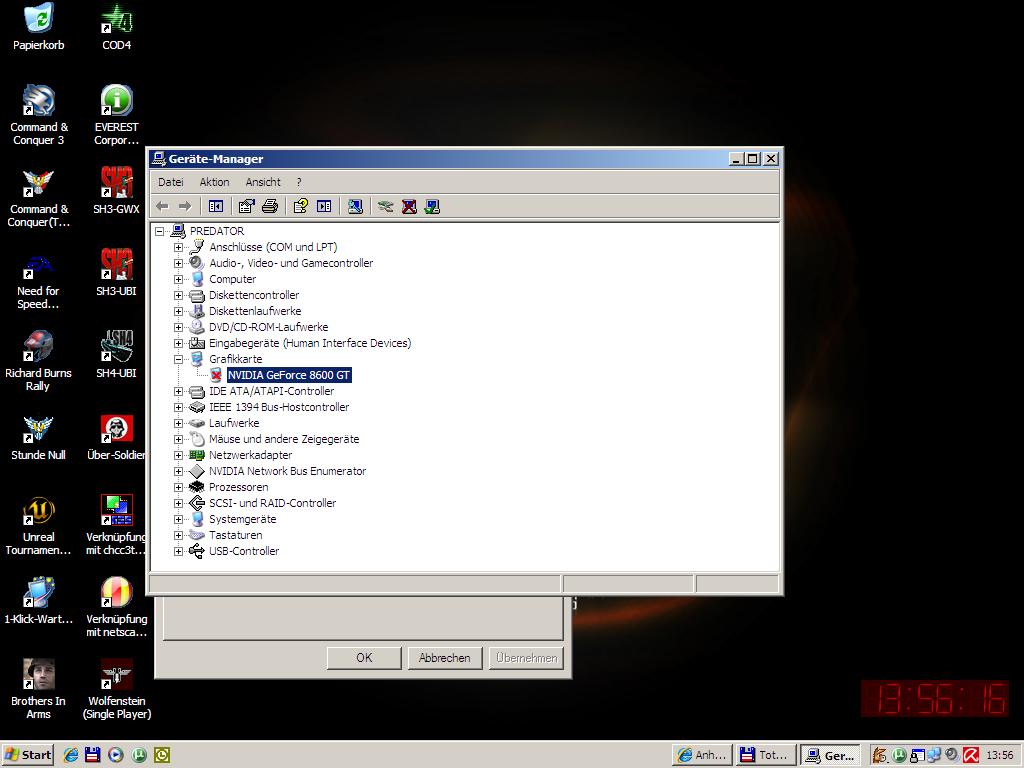Open Papierkorb desktop icon
Image resolution: width=1024 pixels, height=768 pixels.
39,27
